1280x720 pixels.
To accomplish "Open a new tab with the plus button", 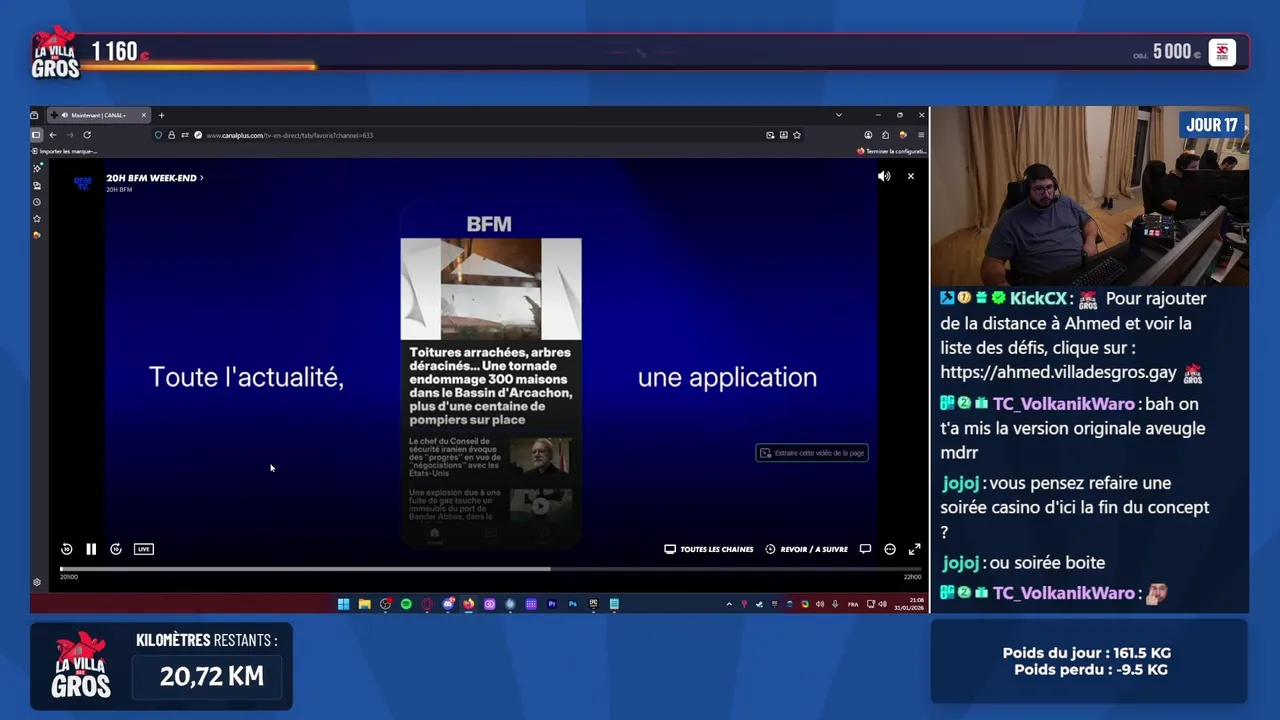I will point(161,115).
